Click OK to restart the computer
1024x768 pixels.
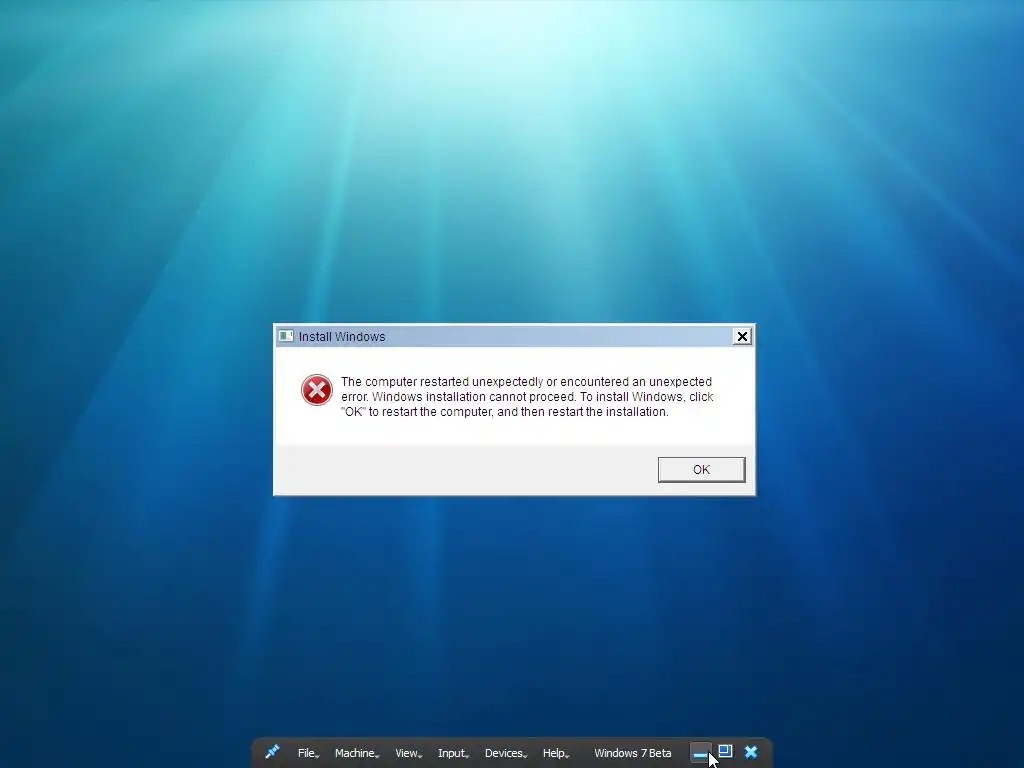click(701, 470)
